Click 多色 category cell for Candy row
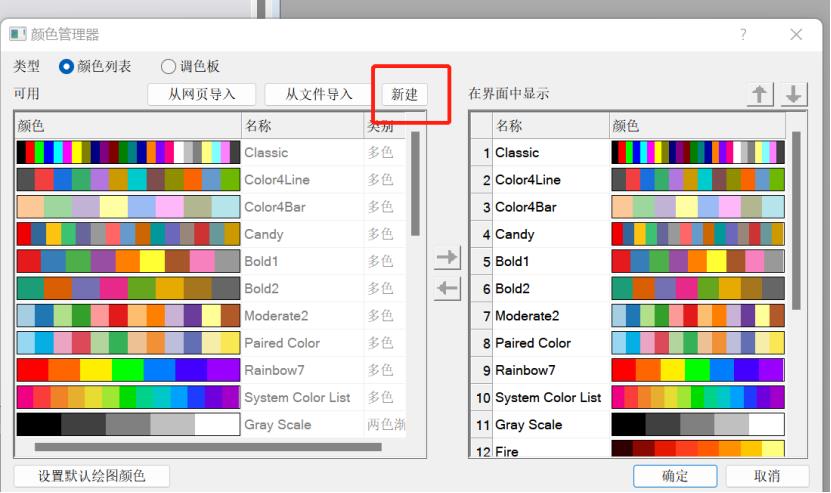 click(381, 234)
